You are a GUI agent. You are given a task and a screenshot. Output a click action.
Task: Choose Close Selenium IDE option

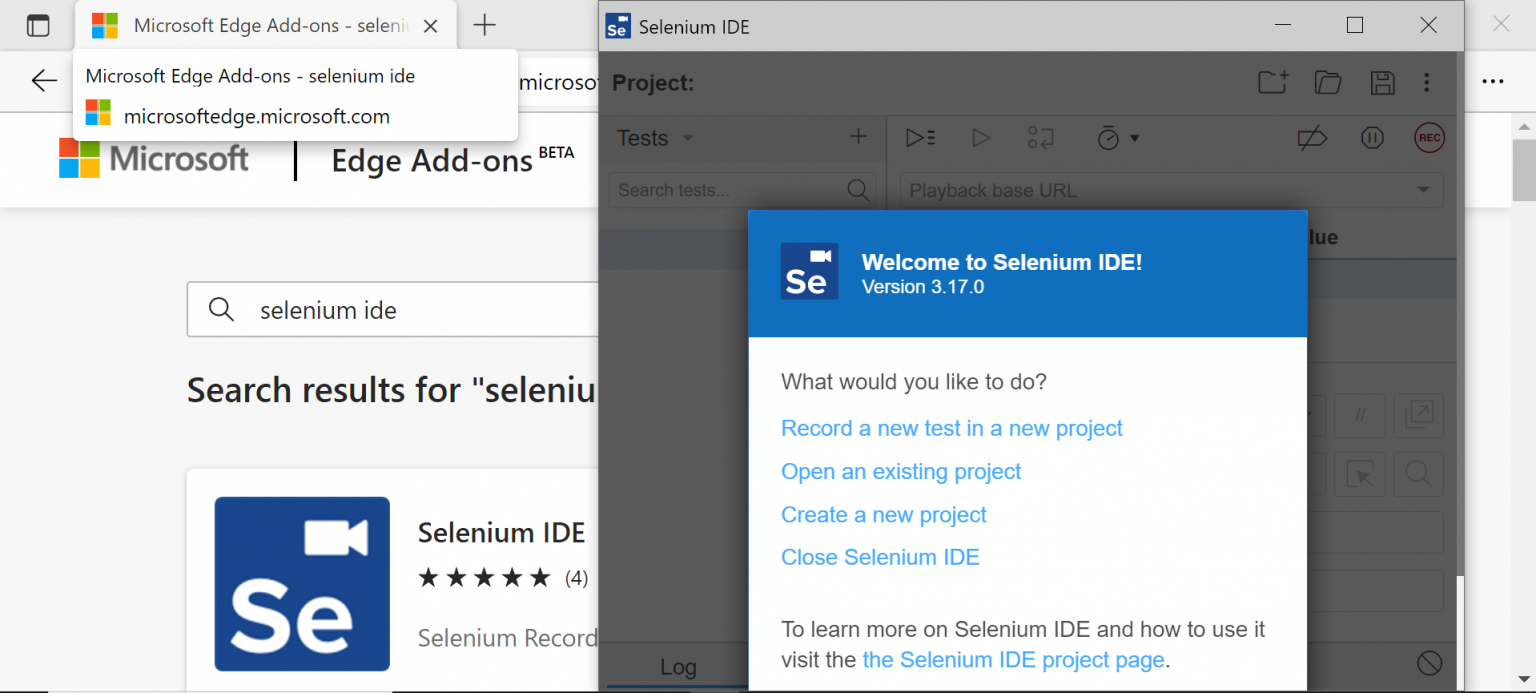pos(880,557)
